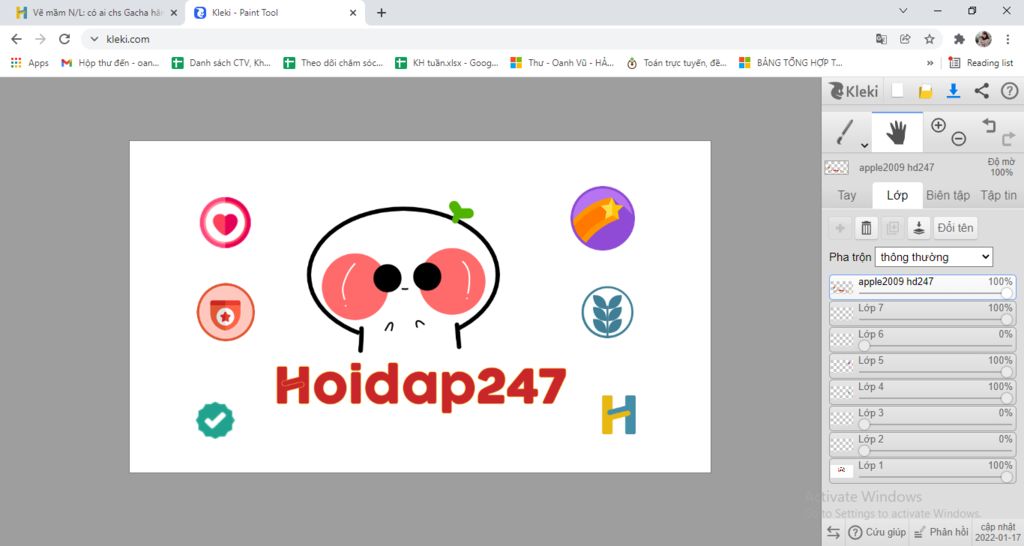Duplicate the selected layer
Viewport: 1024px width, 546px height.
tap(892, 228)
